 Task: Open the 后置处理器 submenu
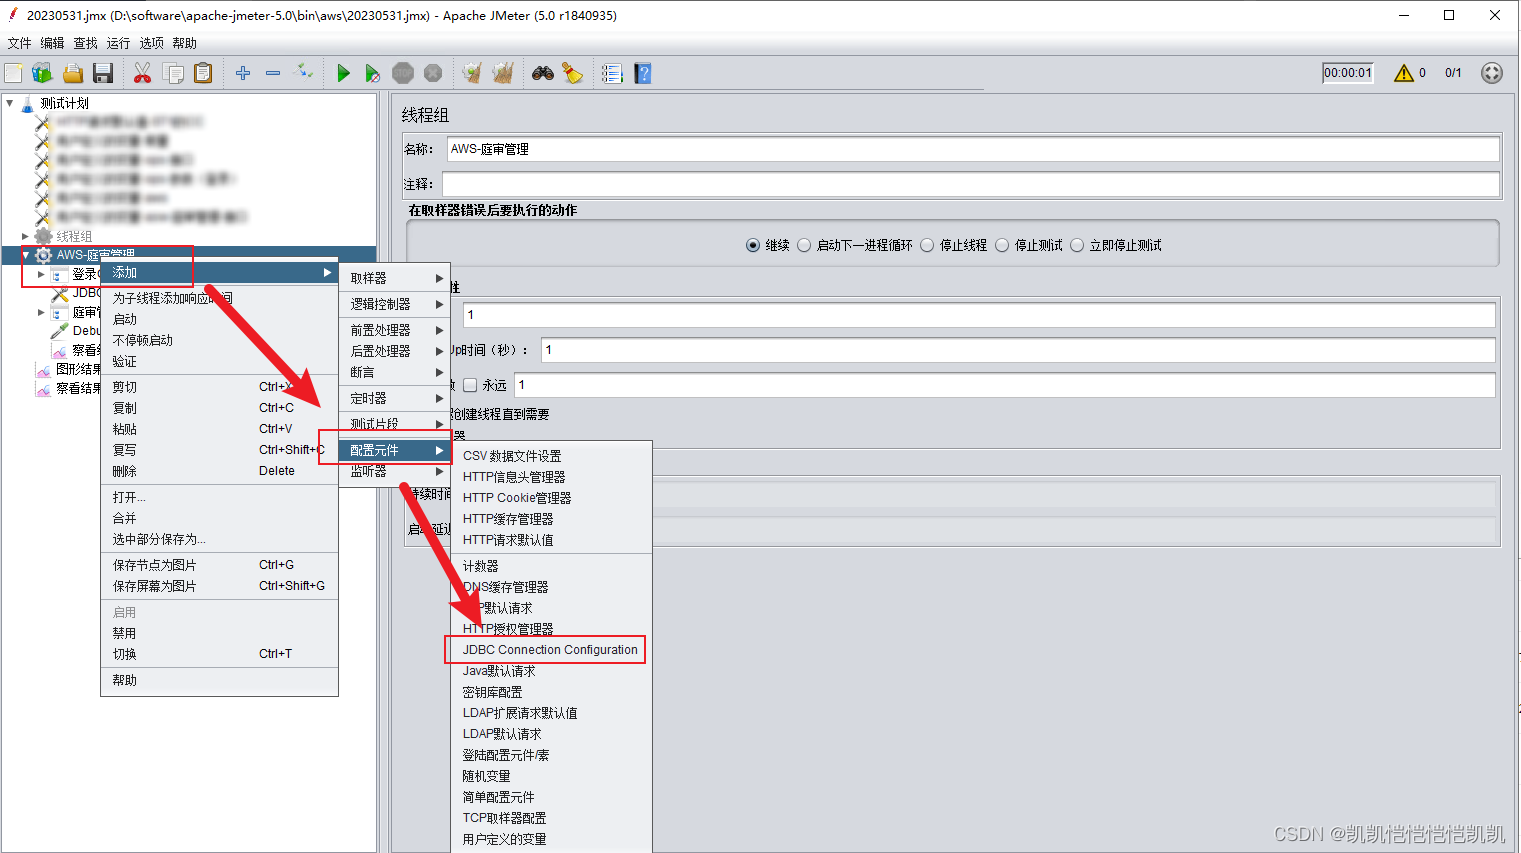pyautogui.click(x=396, y=351)
